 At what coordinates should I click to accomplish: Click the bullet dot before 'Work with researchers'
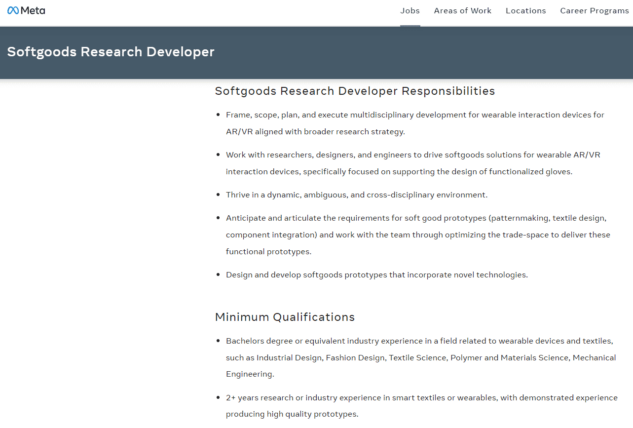[x=219, y=155]
